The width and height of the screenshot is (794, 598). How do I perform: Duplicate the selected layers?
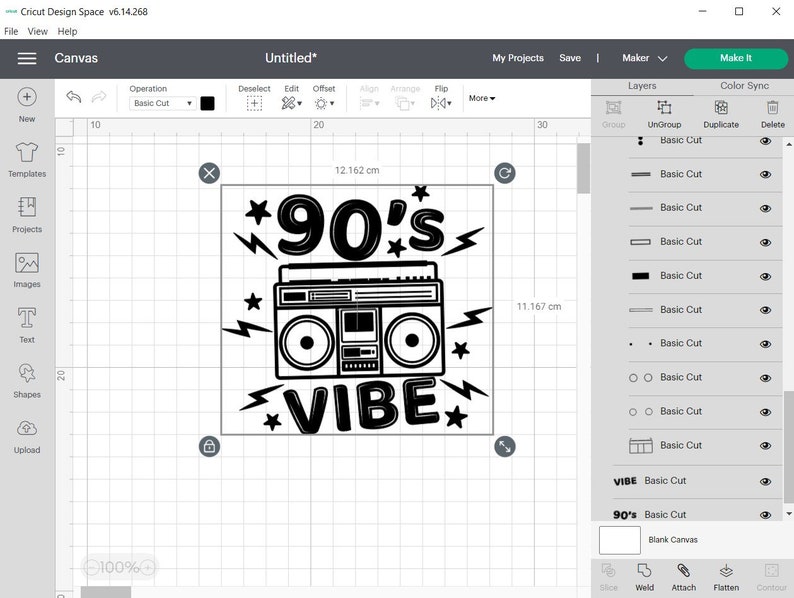pos(721,114)
